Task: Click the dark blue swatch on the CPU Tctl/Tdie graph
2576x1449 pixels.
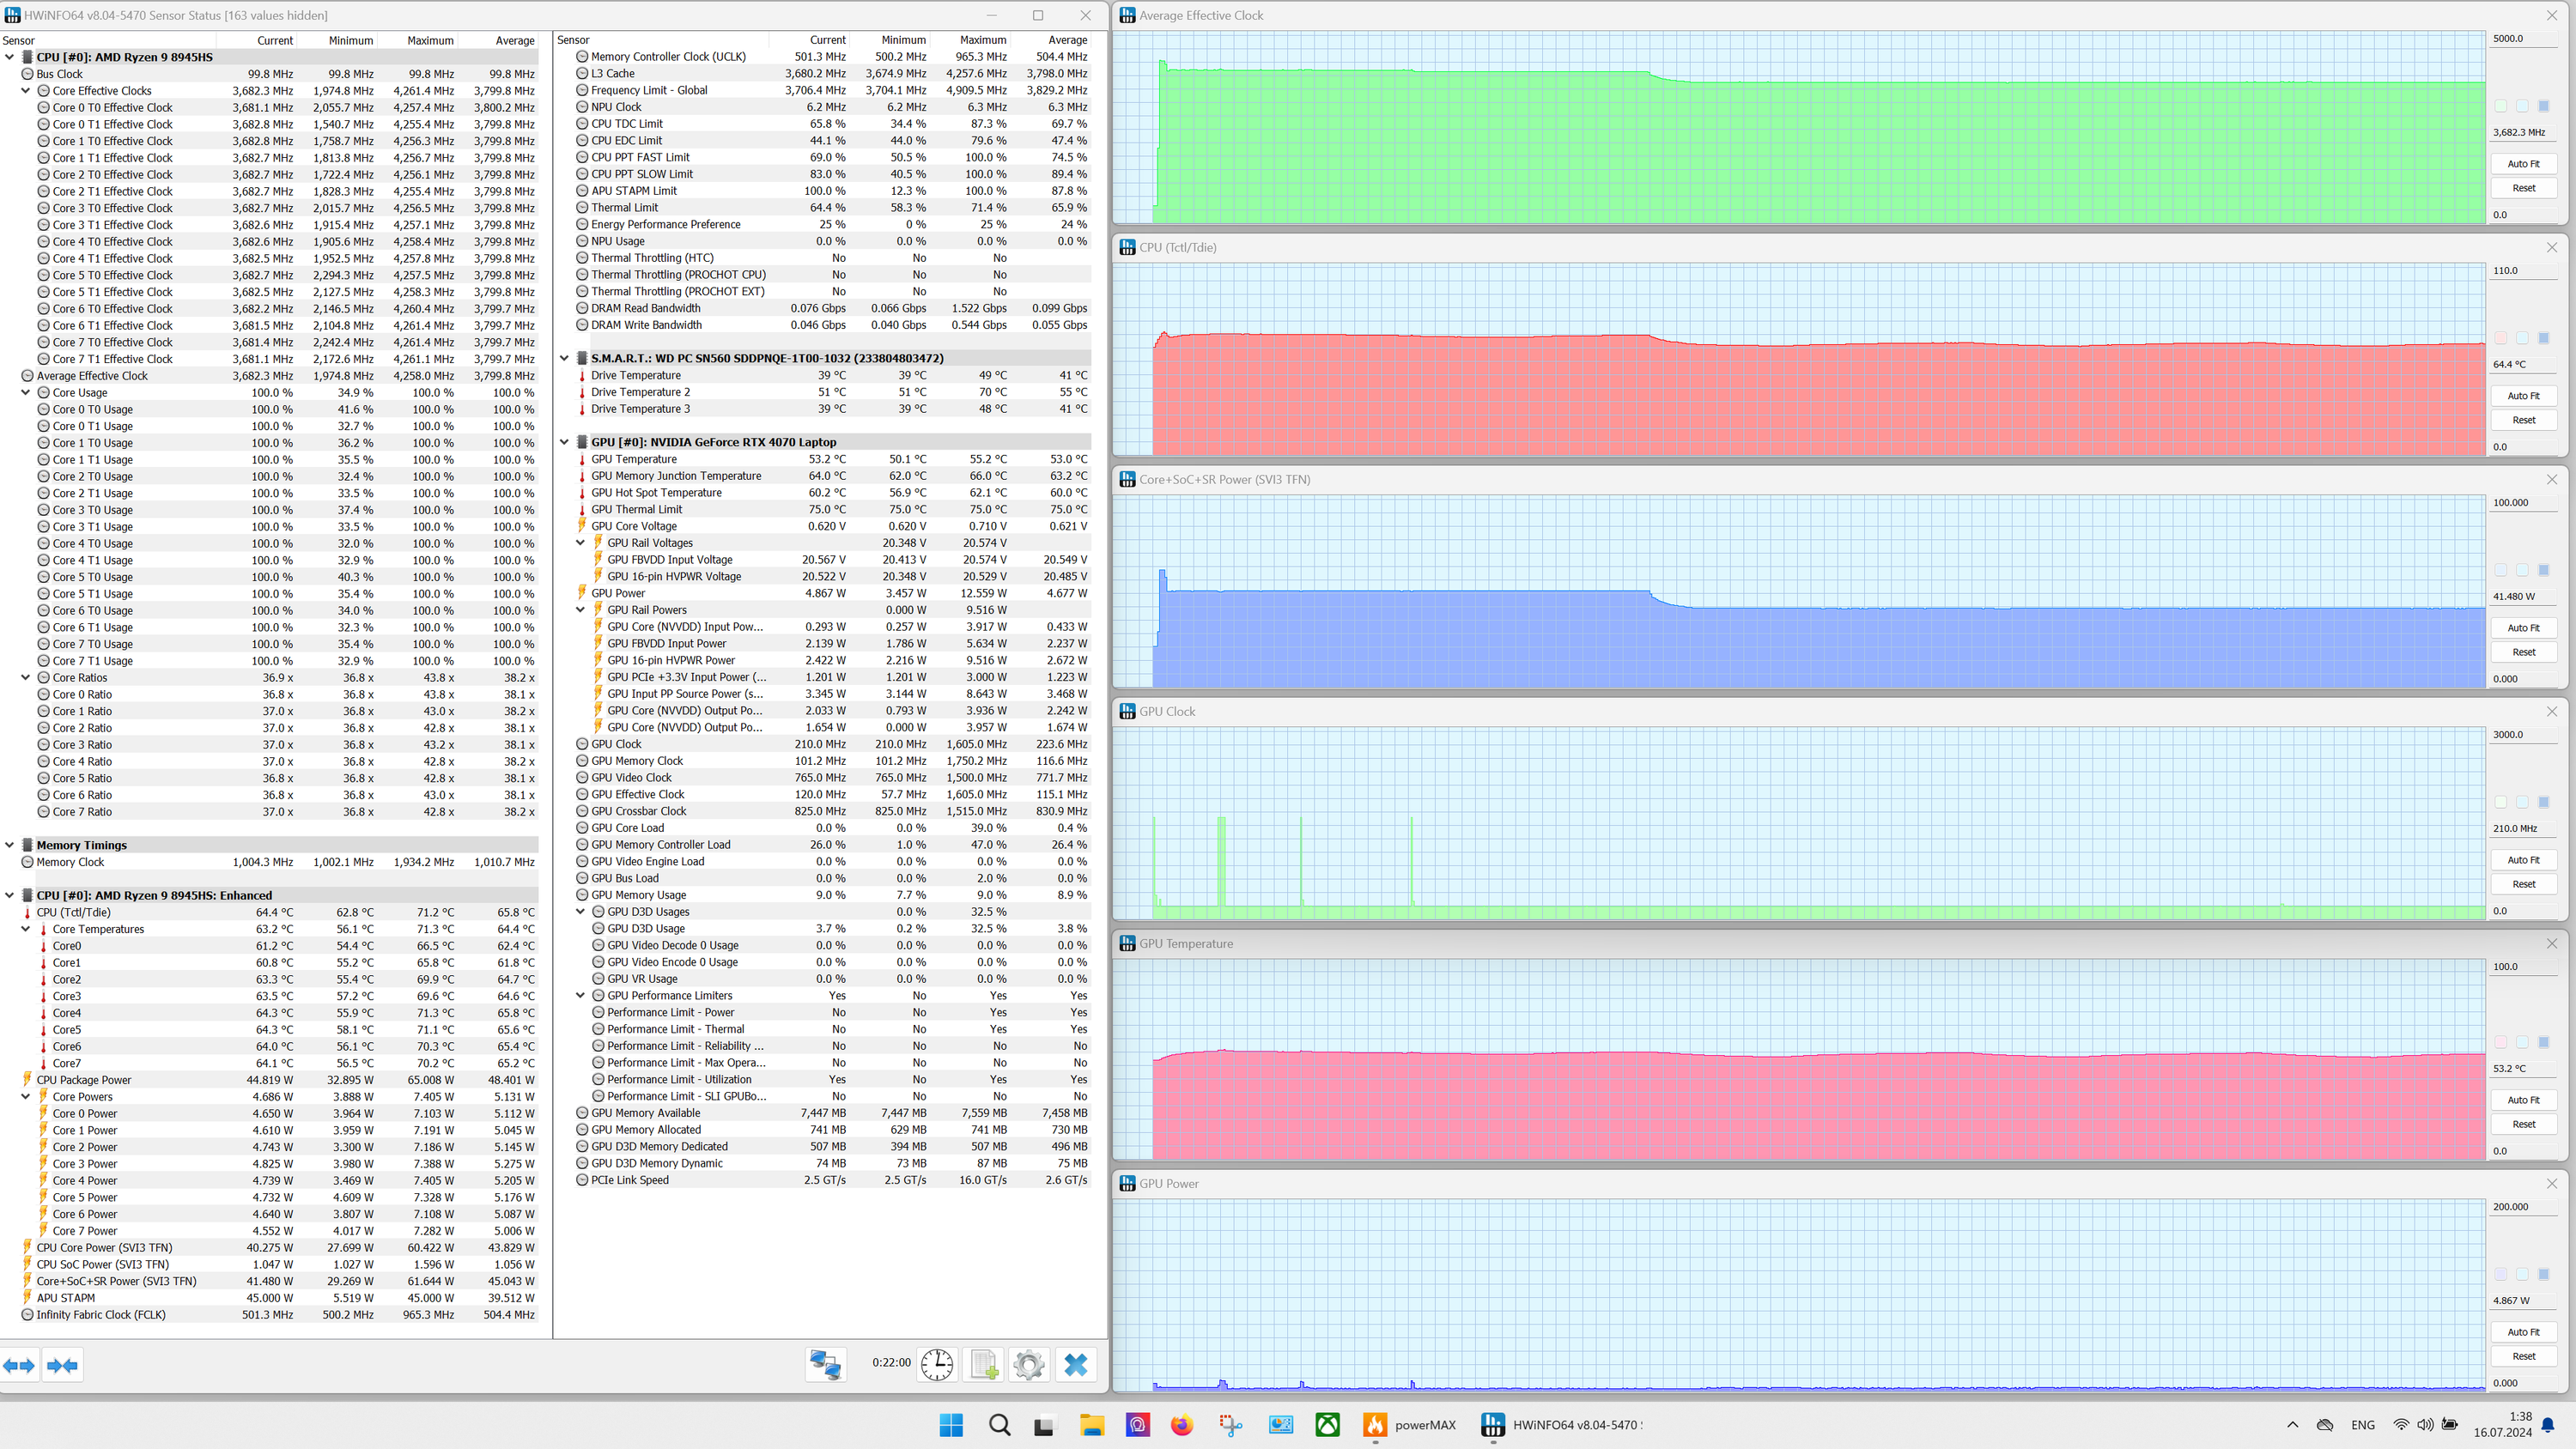Action: click(x=2544, y=338)
